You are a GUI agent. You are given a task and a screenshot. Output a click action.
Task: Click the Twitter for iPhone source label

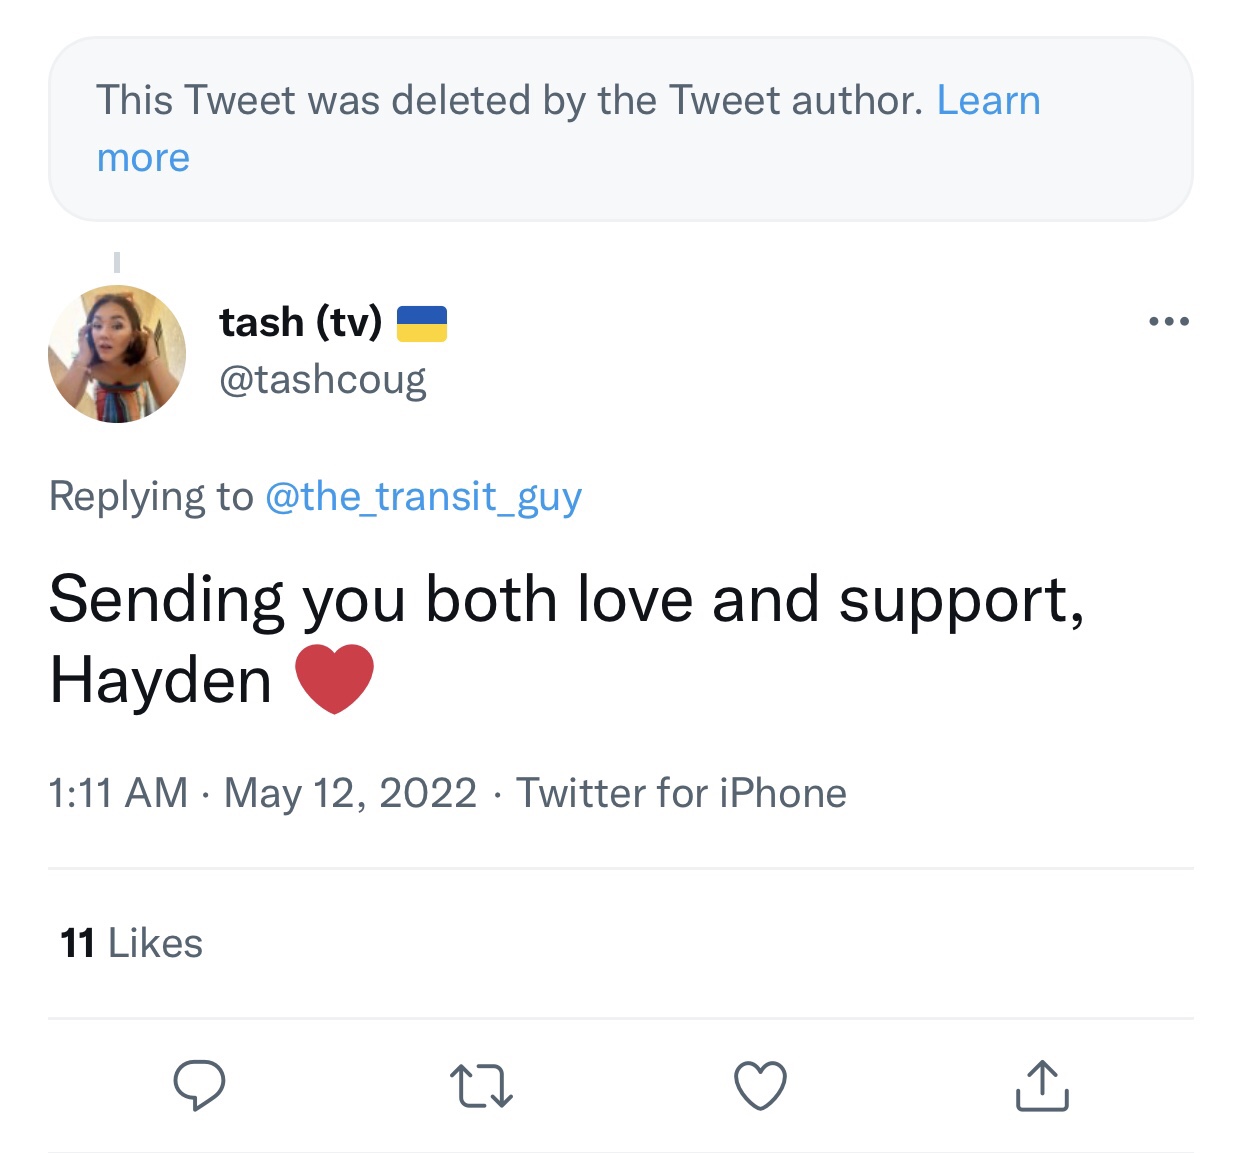pos(681,793)
